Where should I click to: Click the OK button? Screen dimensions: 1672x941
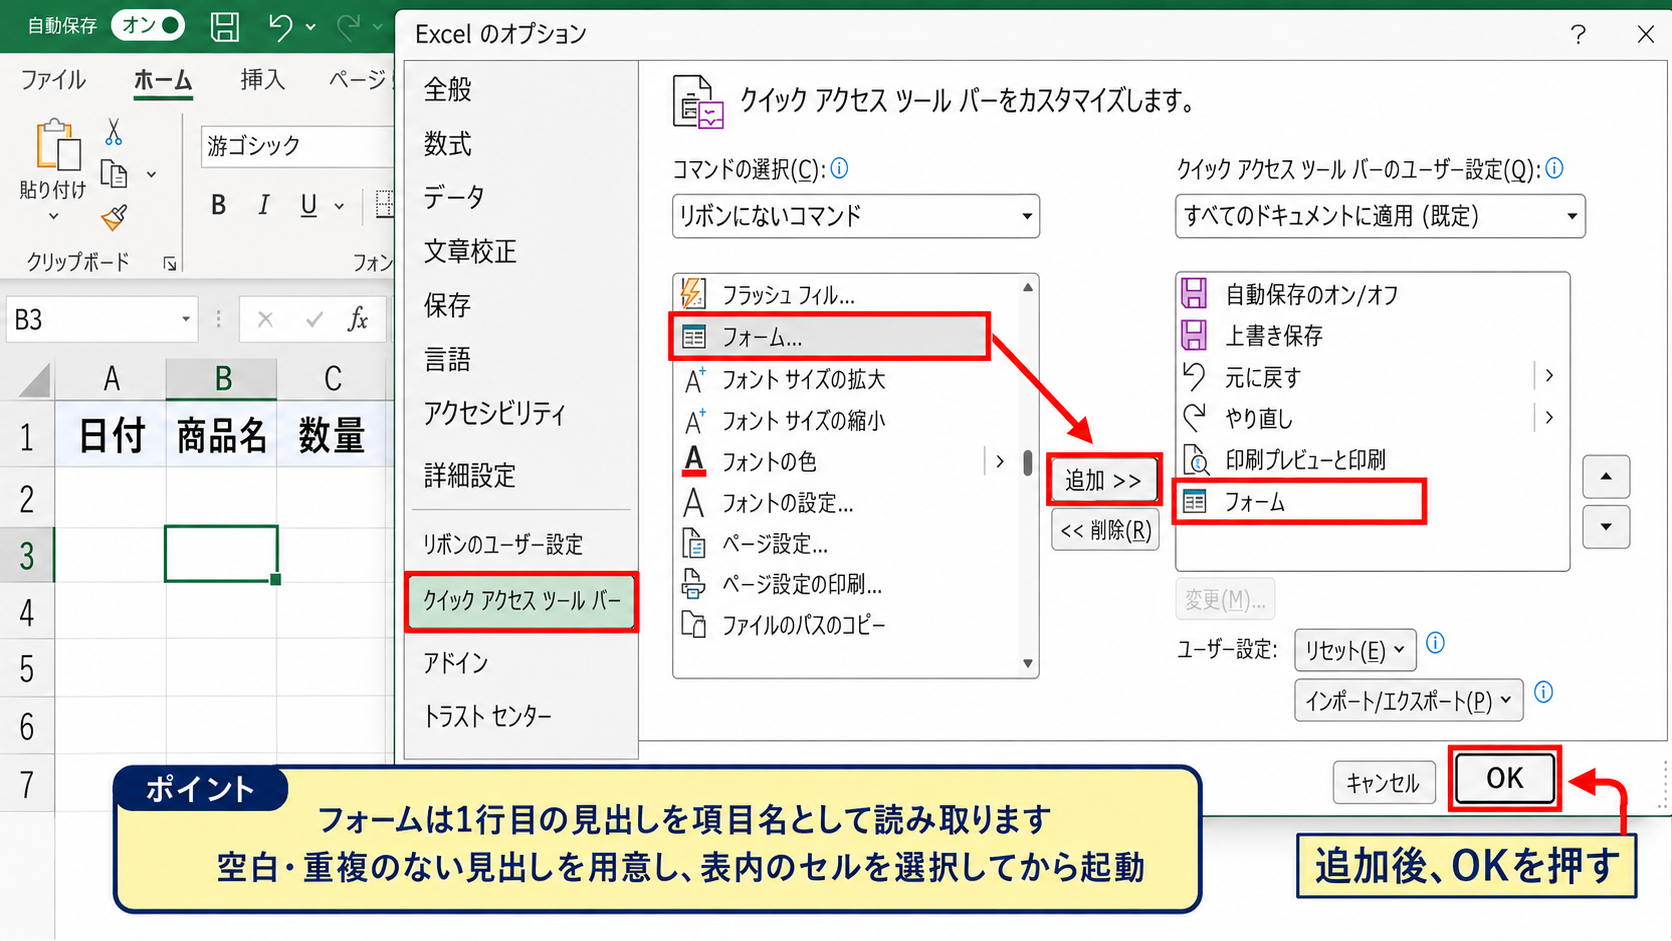point(1505,779)
